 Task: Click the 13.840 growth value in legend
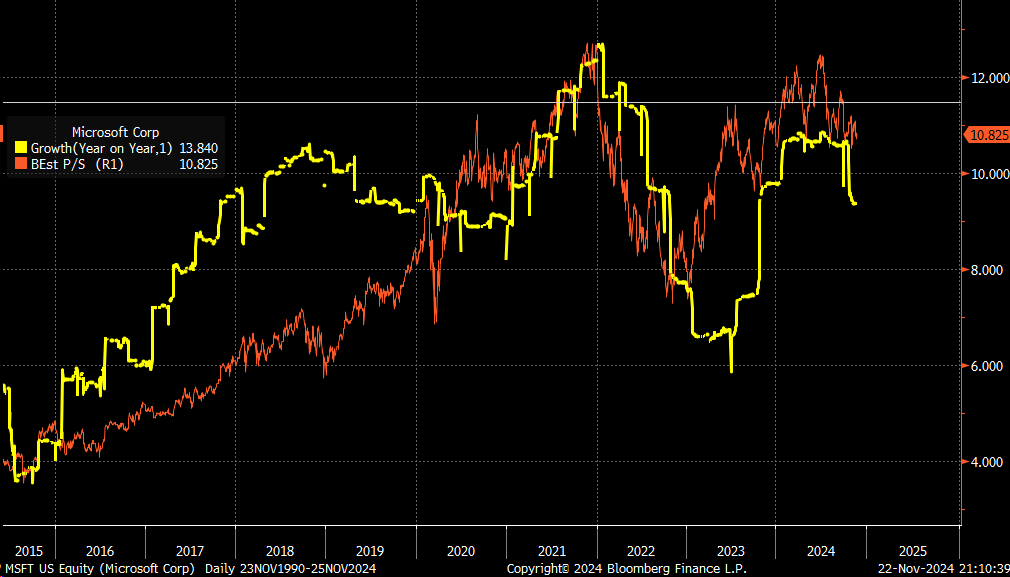[x=200, y=149]
